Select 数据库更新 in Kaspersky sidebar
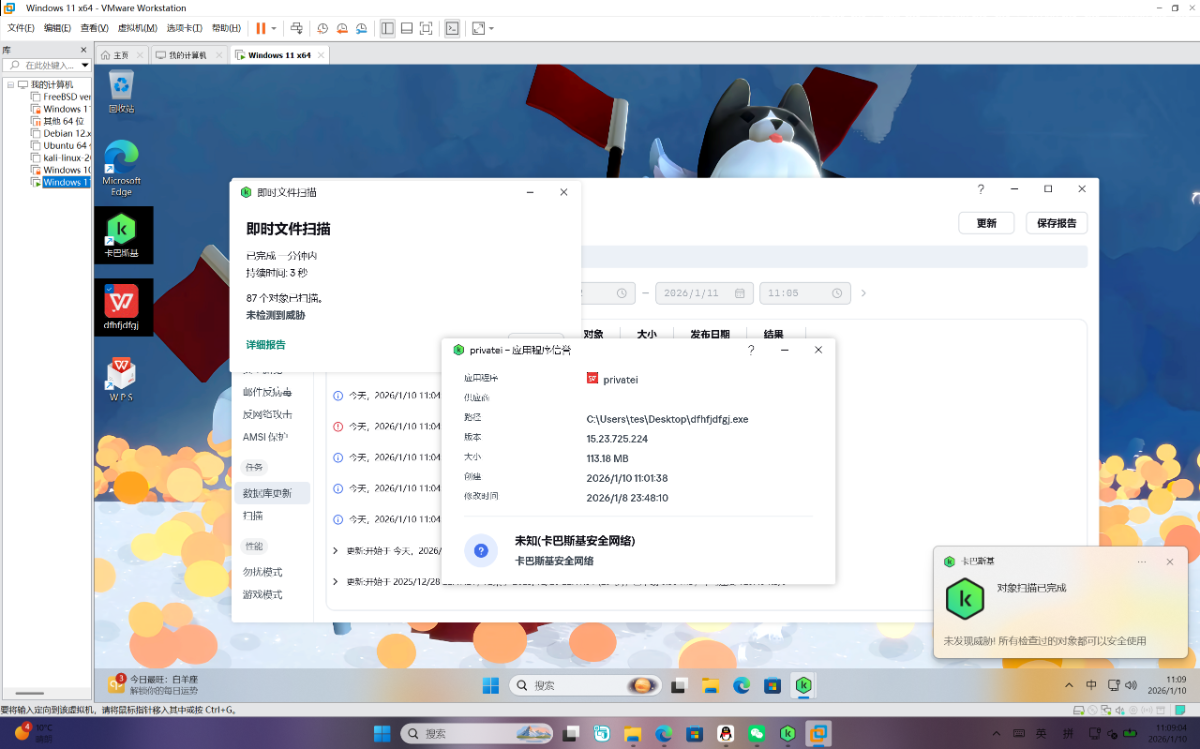The height and width of the screenshot is (749, 1200). [272, 493]
